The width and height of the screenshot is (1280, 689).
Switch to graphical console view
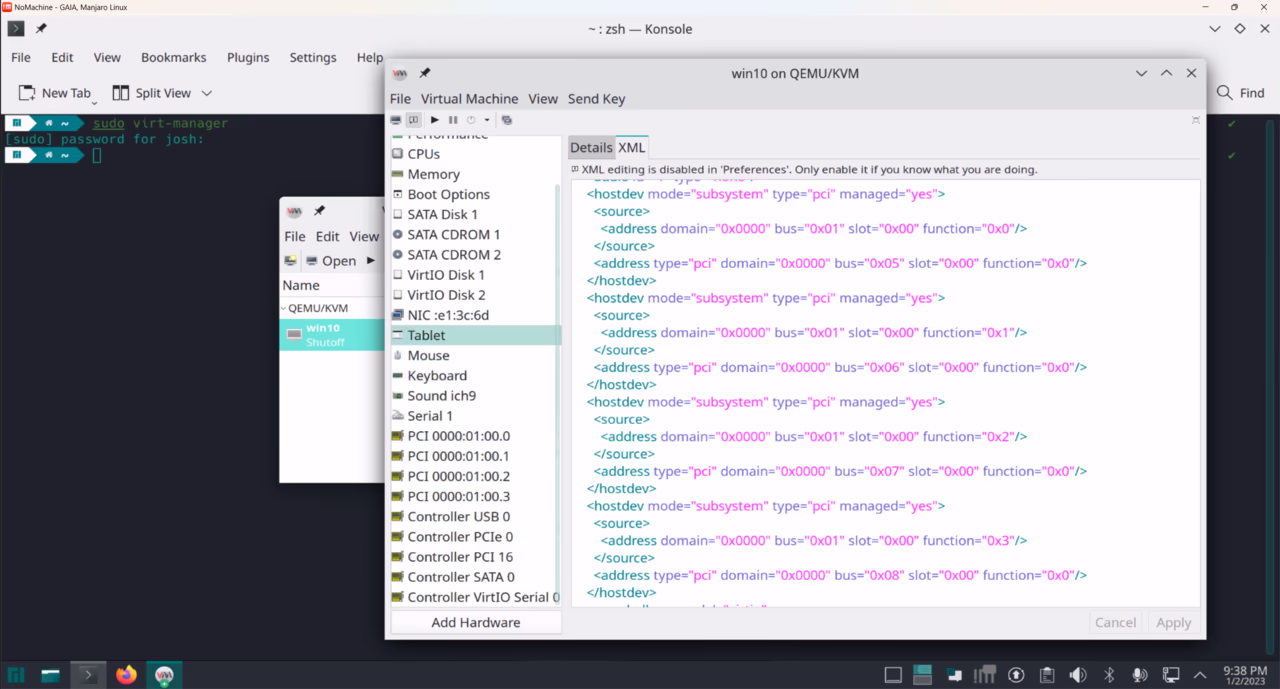[395, 119]
